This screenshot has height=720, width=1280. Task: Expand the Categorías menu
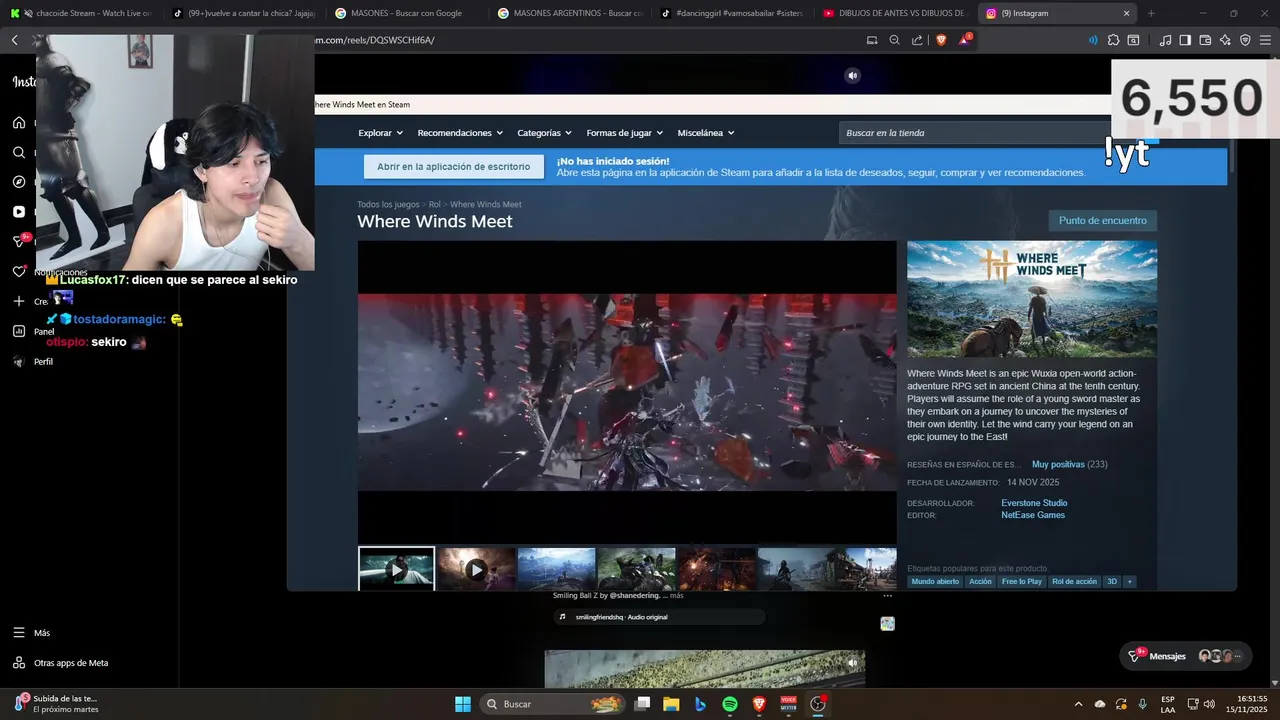click(x=544, y=133)
